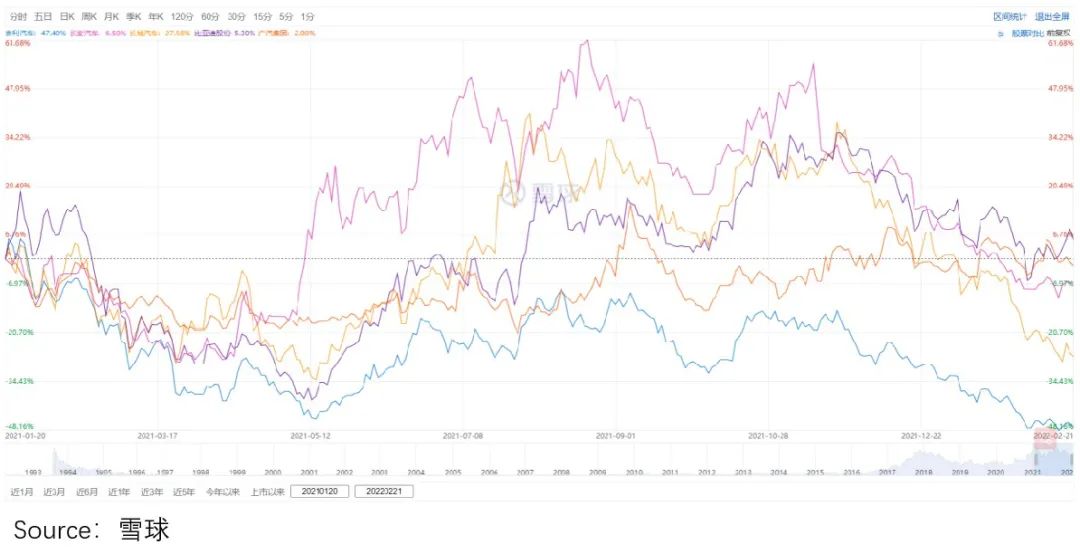Viewport: 1080px width, 554px height.
Task: Select the 日K candlestick period
Action: tap(66, 17)
